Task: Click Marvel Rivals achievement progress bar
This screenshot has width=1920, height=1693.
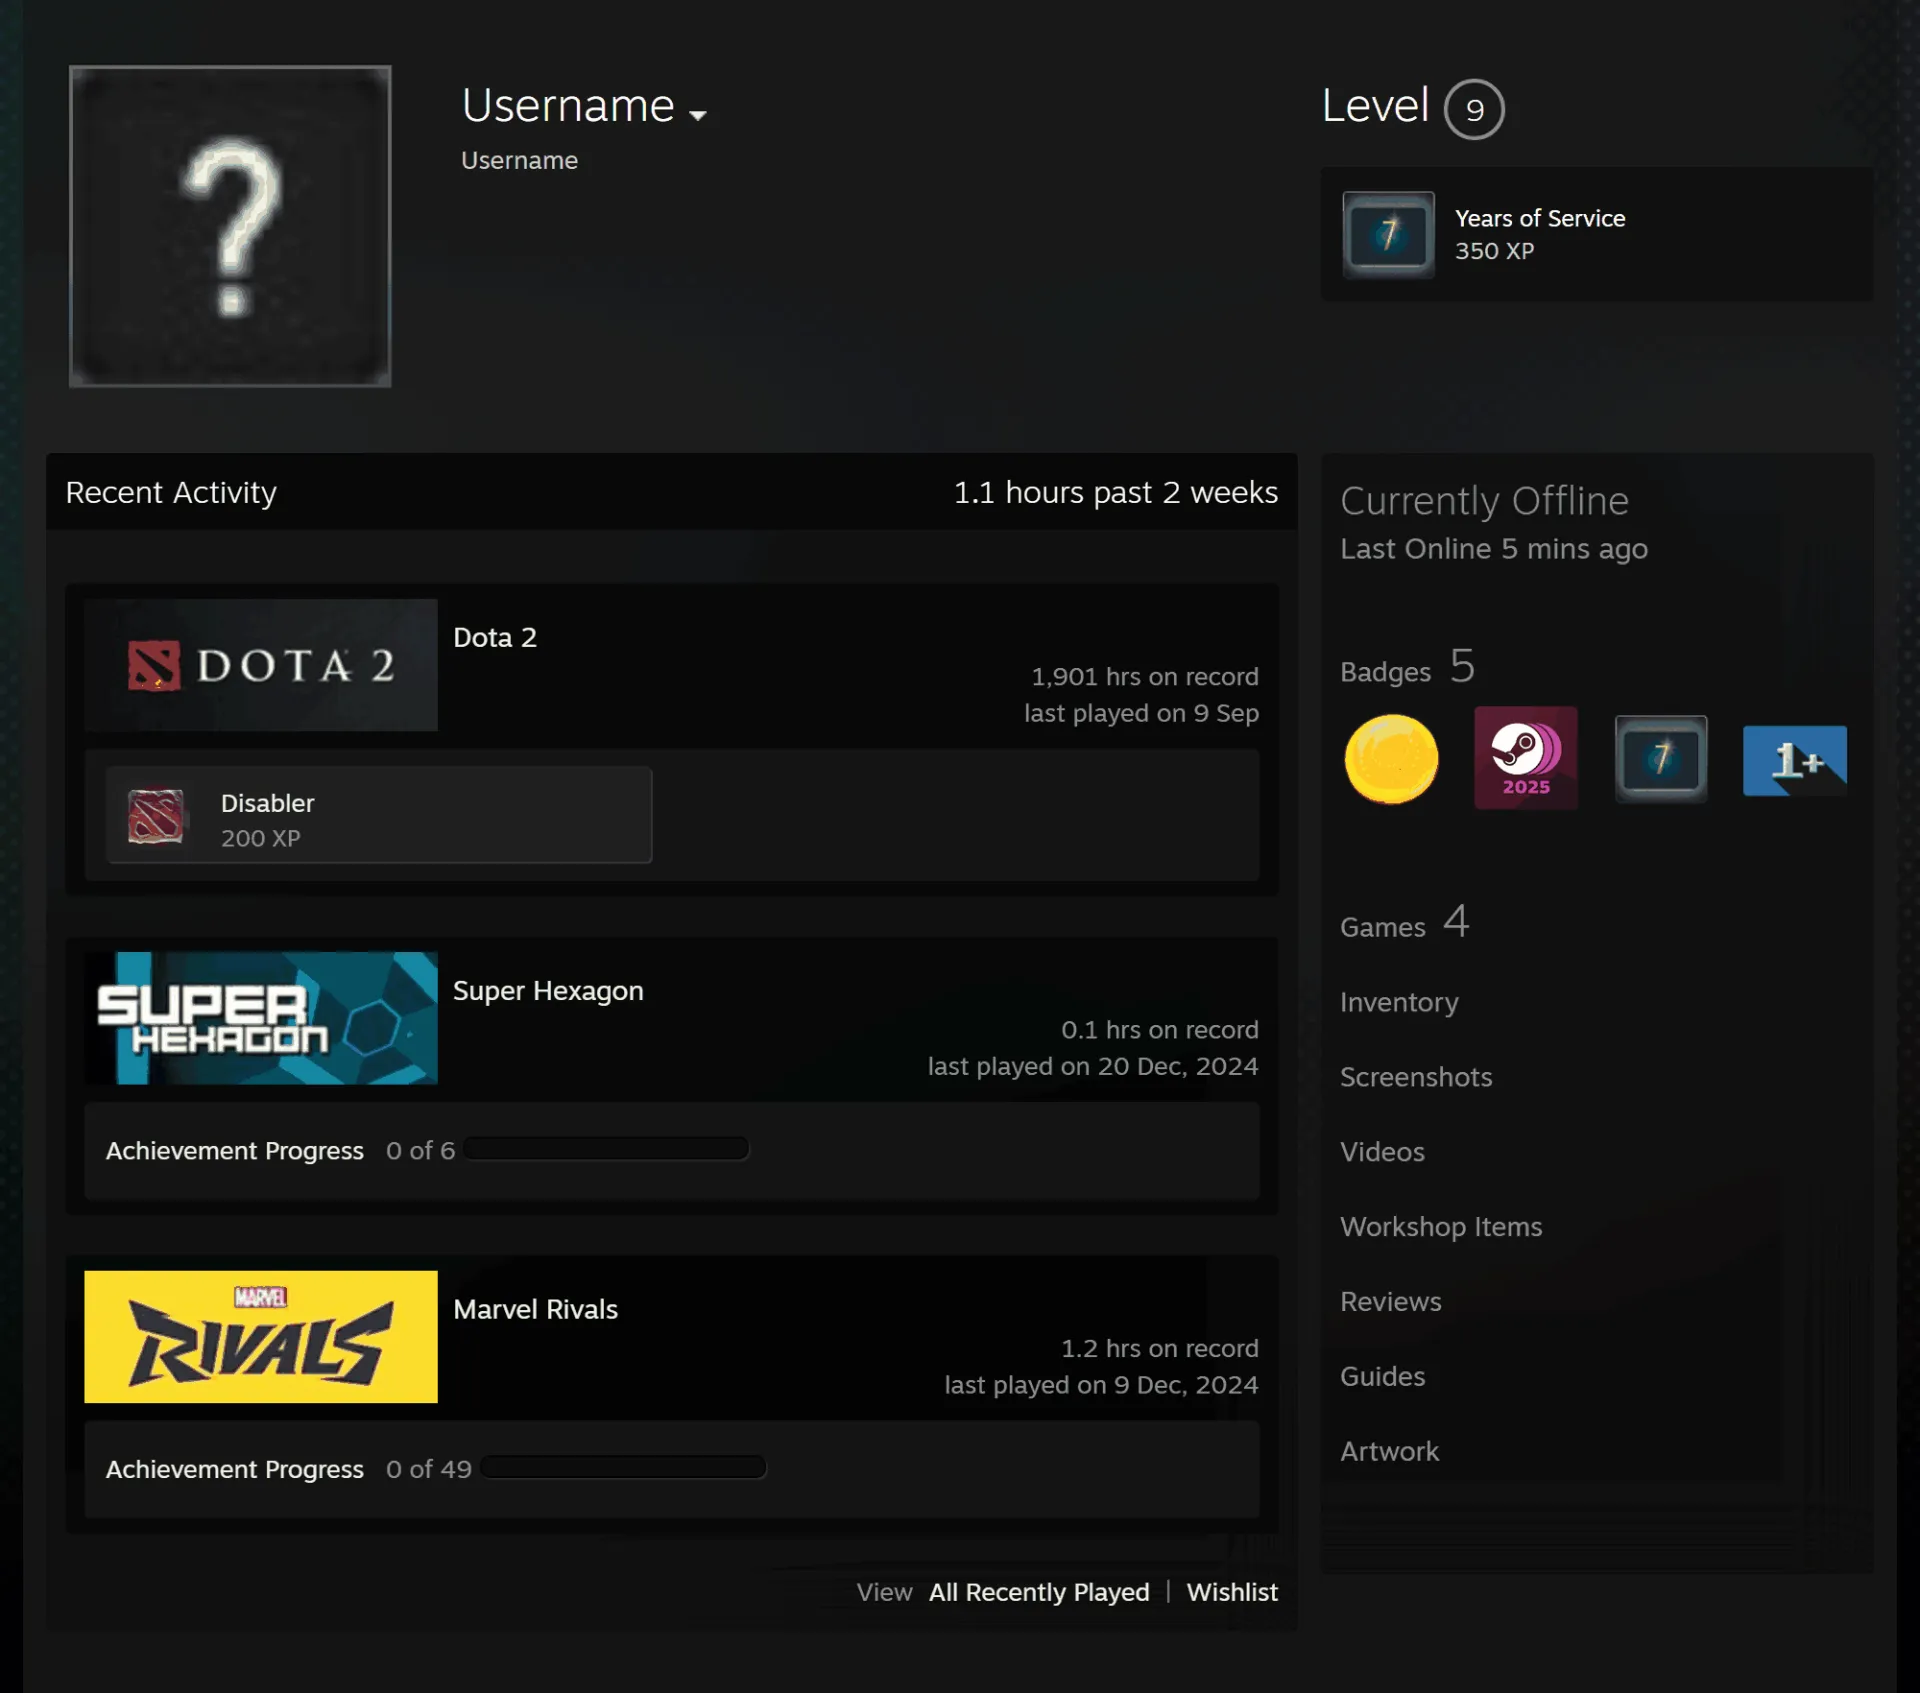Action: (x=623, y=1467)
